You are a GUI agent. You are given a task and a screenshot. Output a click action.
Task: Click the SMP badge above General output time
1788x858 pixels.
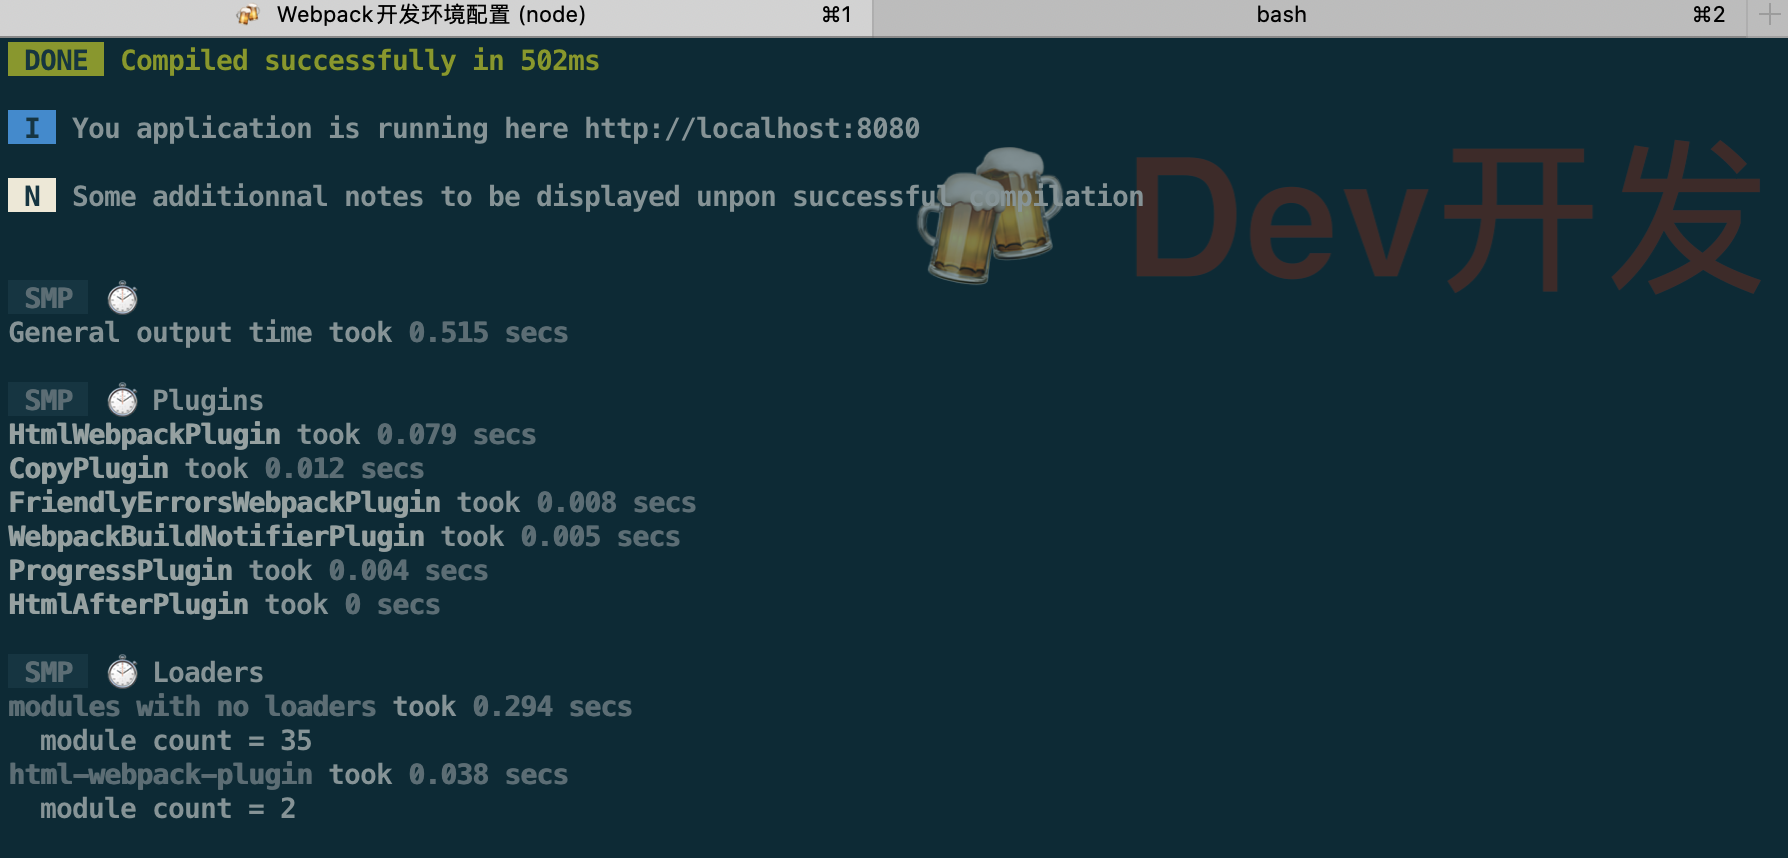(48, 298)
